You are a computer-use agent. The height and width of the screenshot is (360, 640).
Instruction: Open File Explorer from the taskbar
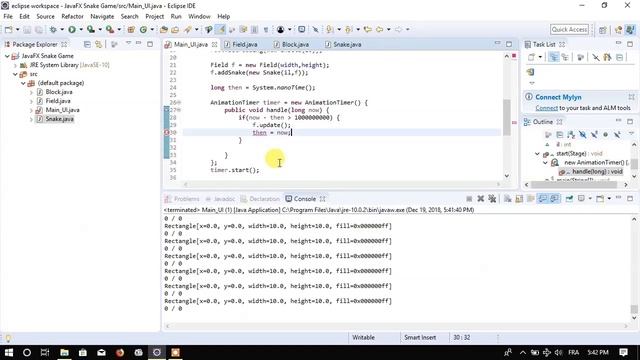64,352
